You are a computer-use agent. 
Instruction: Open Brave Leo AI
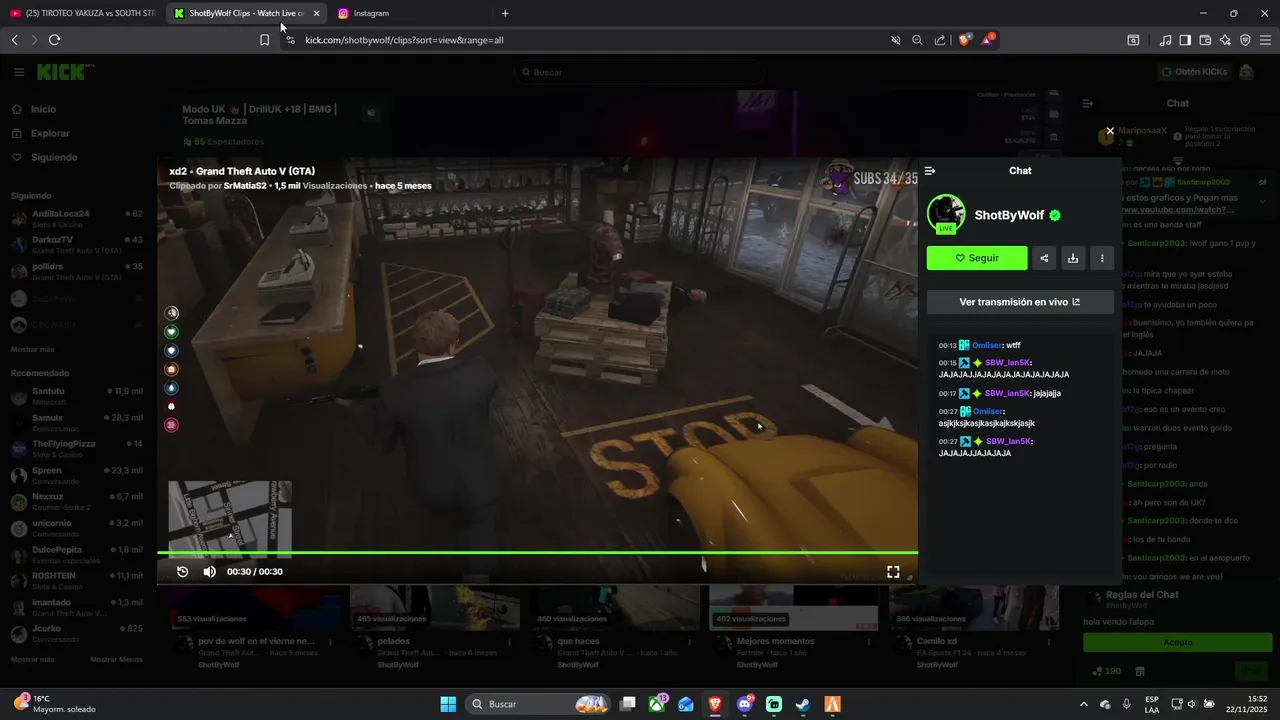(1225, 40)
